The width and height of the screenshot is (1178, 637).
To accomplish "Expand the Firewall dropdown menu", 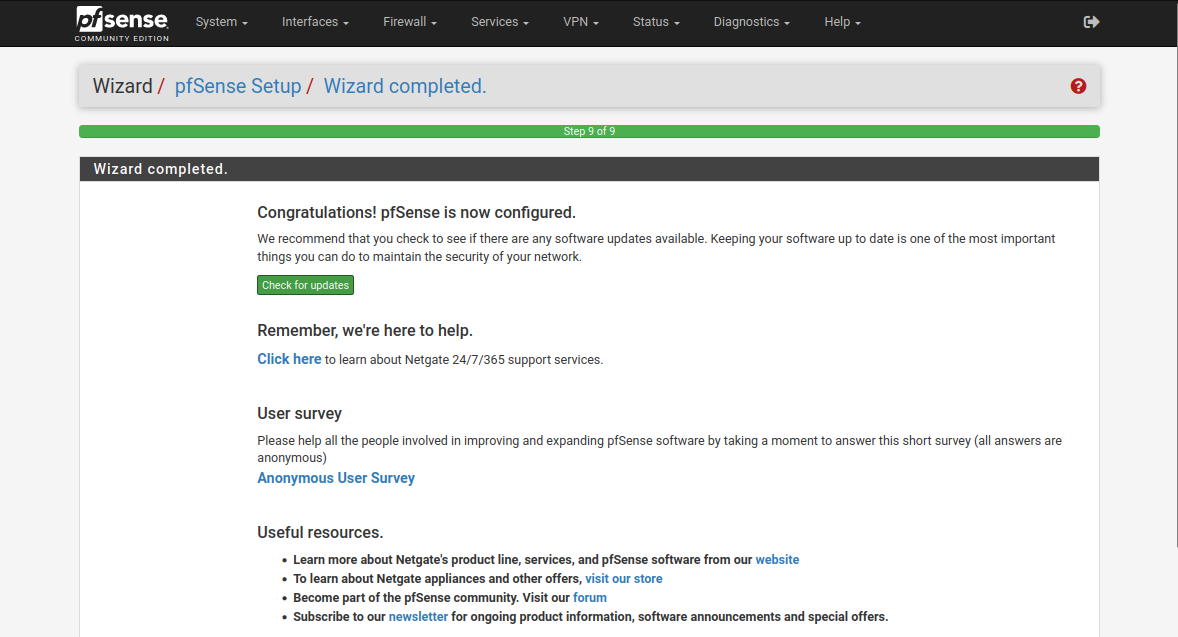I will [410, 22].
